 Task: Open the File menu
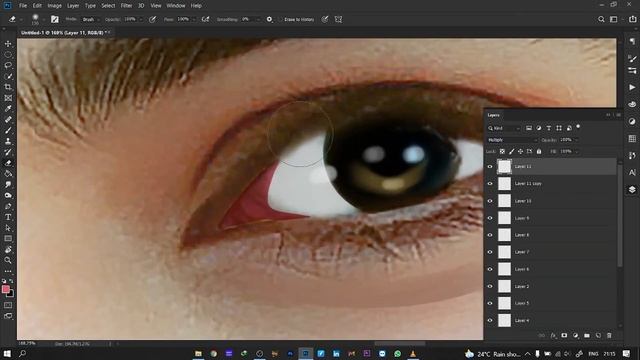click(x=23, y=6)
